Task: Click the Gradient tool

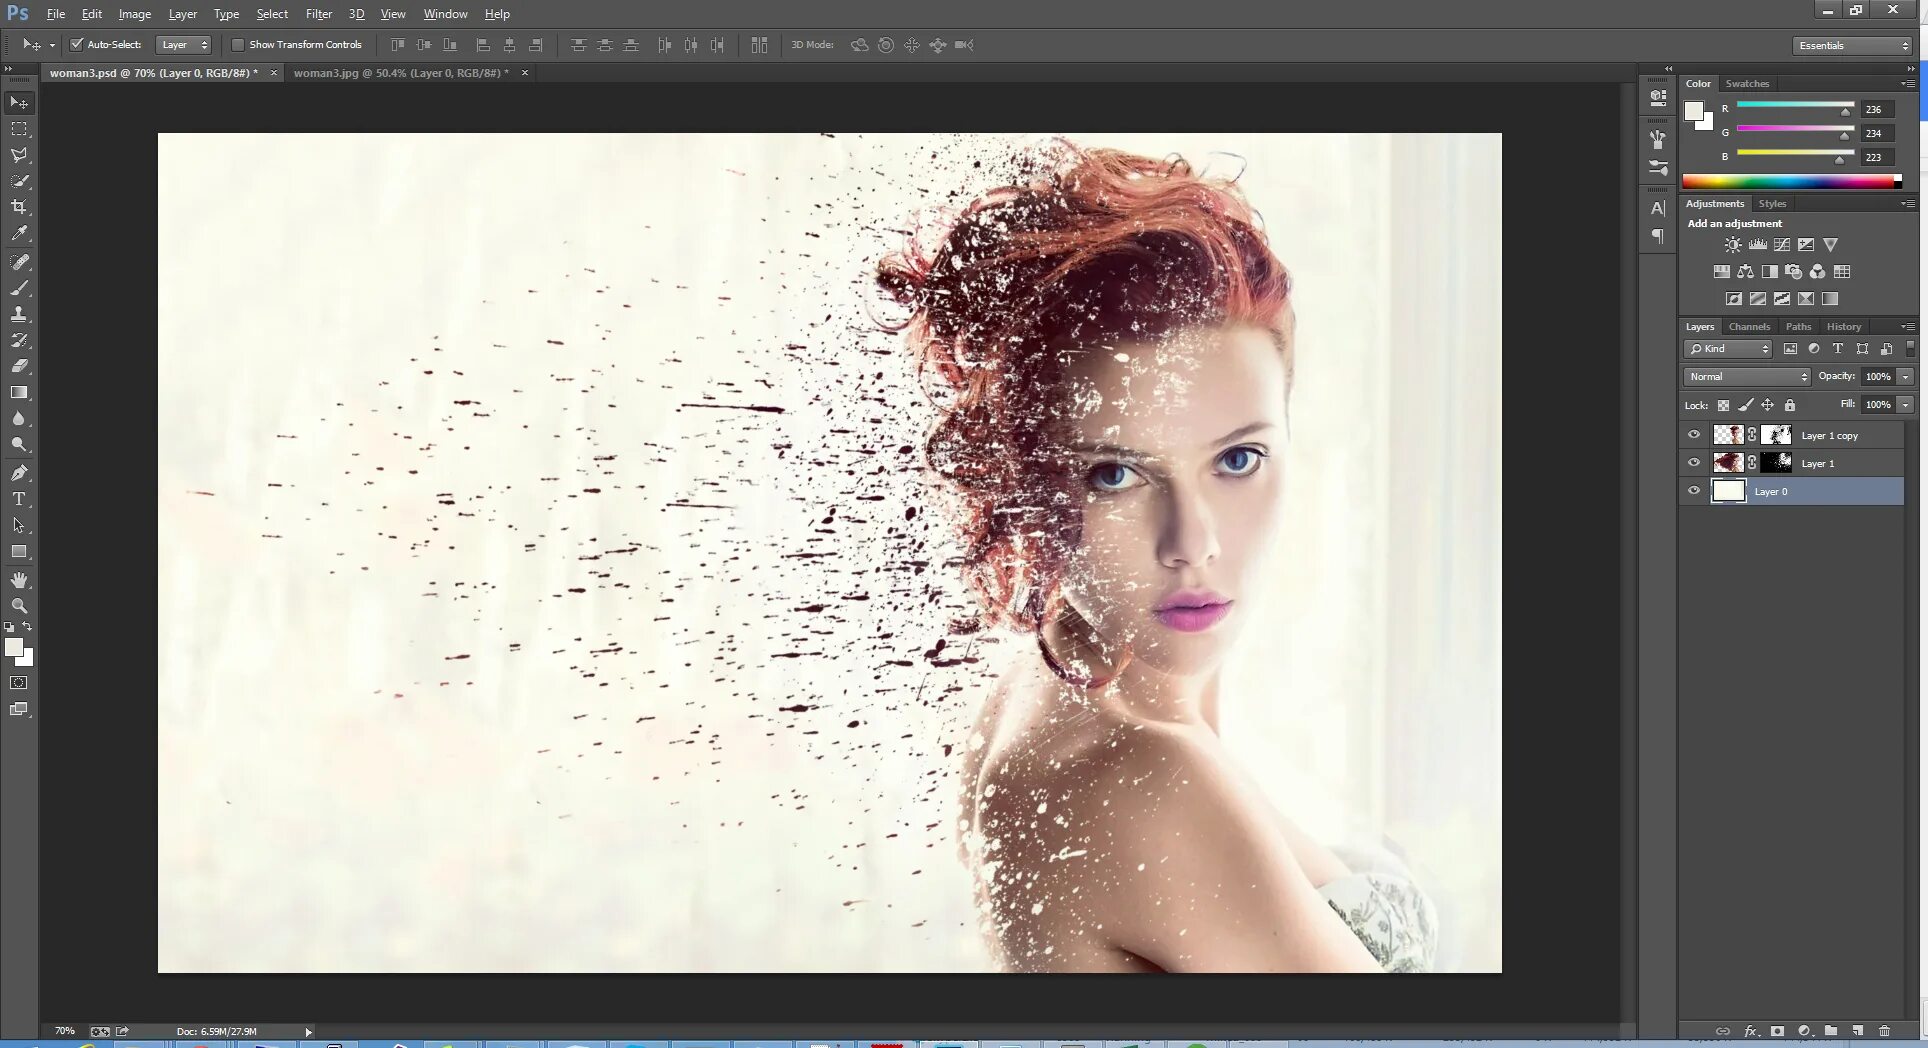Action: (19, 393)
